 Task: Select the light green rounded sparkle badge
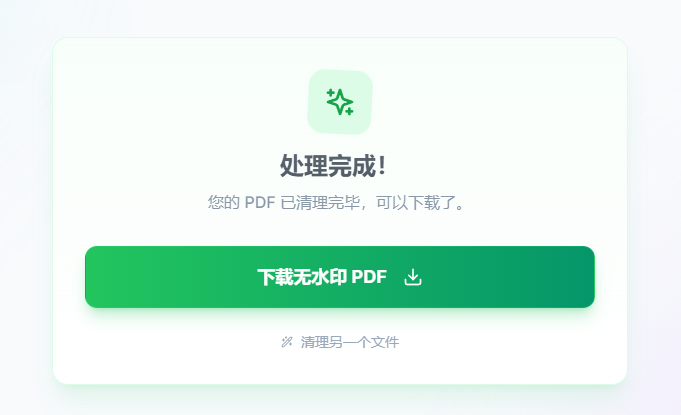(340, 102)
